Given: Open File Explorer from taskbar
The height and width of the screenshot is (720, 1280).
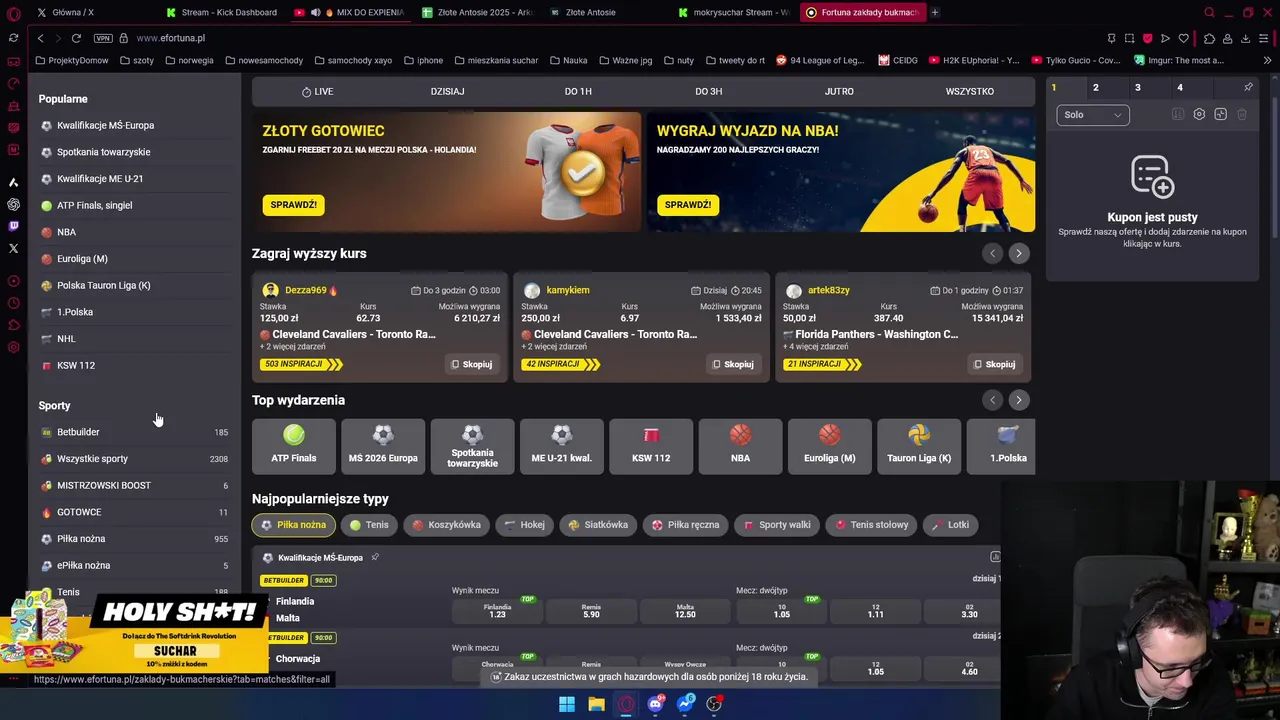Looking at the screenshot, I should point(596,704).
